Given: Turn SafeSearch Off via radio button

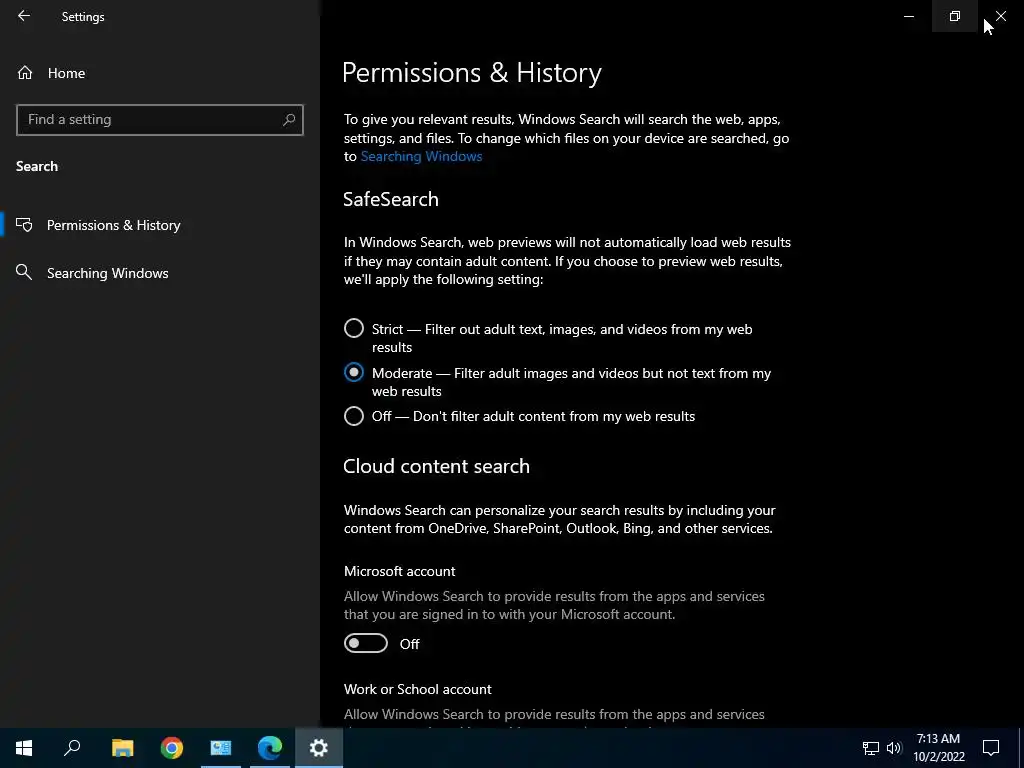Looking at the screenshot, I should 354,416.
